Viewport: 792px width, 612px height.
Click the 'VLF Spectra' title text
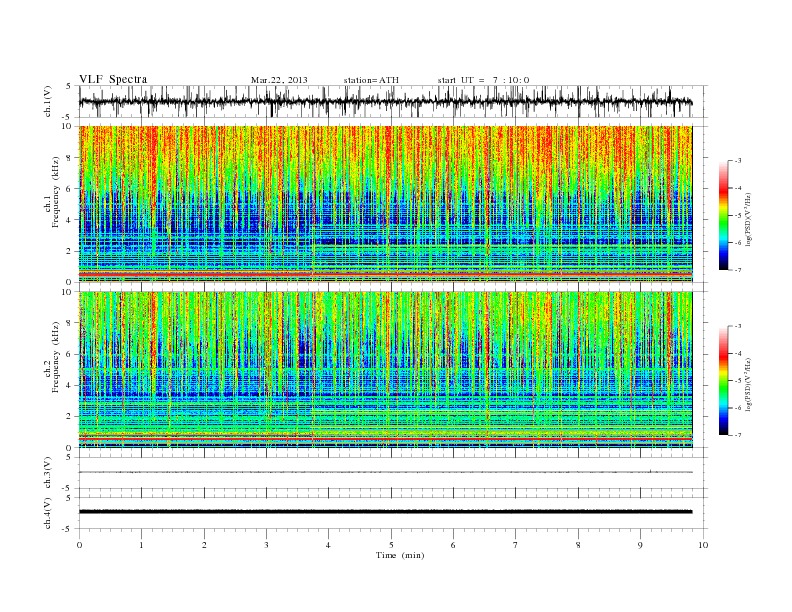click(x=113, y=79)
